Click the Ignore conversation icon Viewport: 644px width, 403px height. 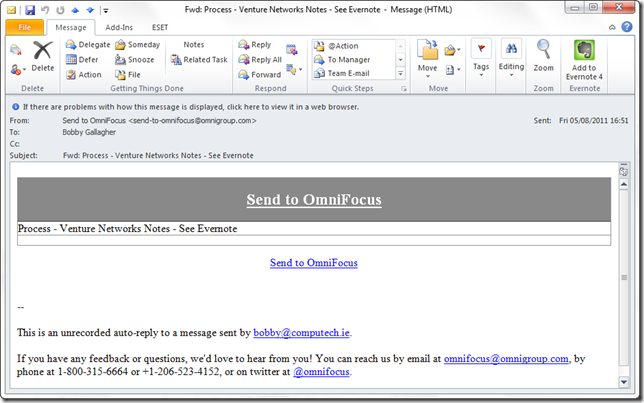click(x=16, y=50)
